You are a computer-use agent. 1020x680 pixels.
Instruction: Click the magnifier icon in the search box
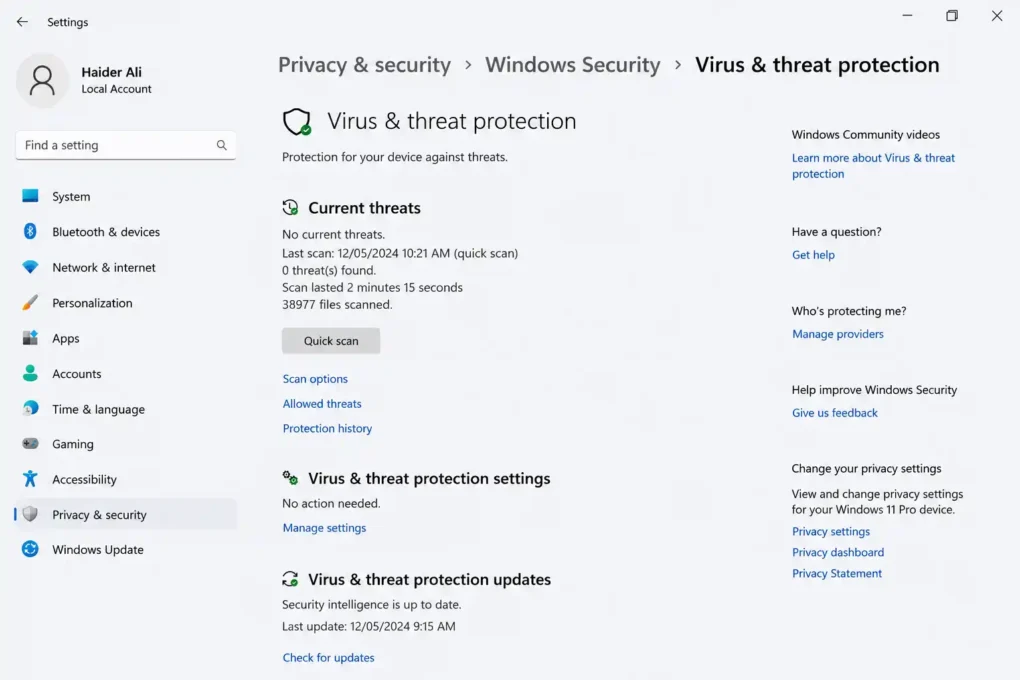point(222,145)
